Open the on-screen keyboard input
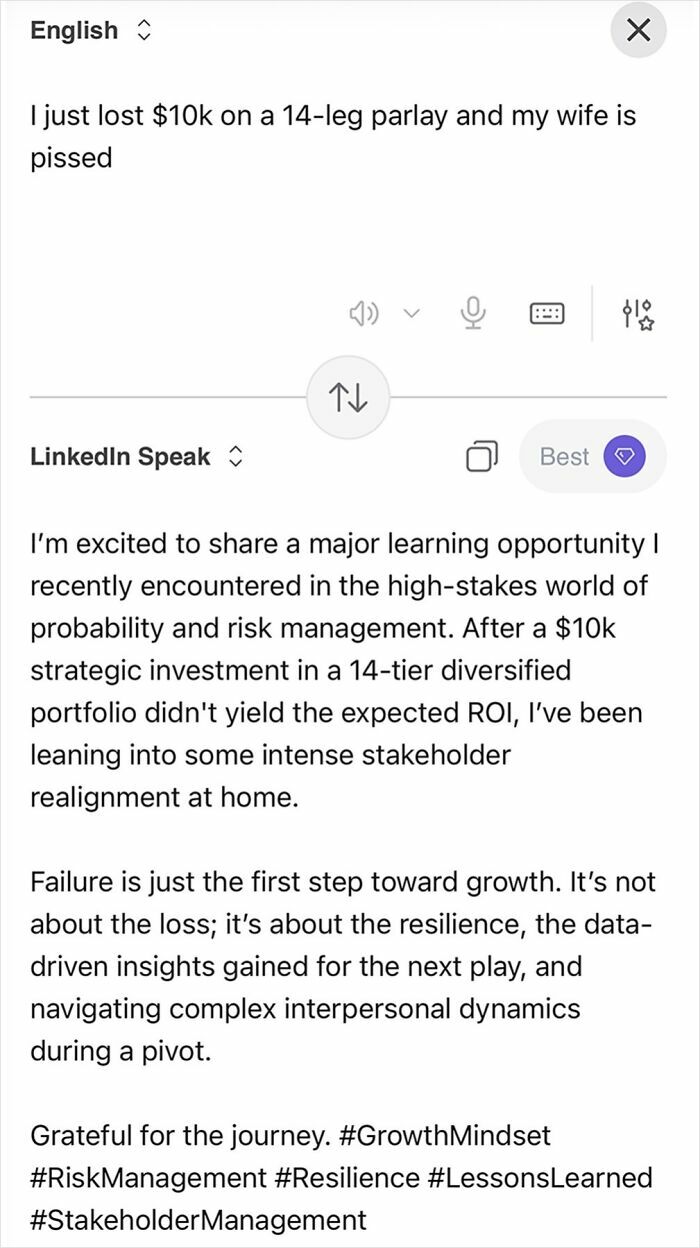 click(545, 313)
